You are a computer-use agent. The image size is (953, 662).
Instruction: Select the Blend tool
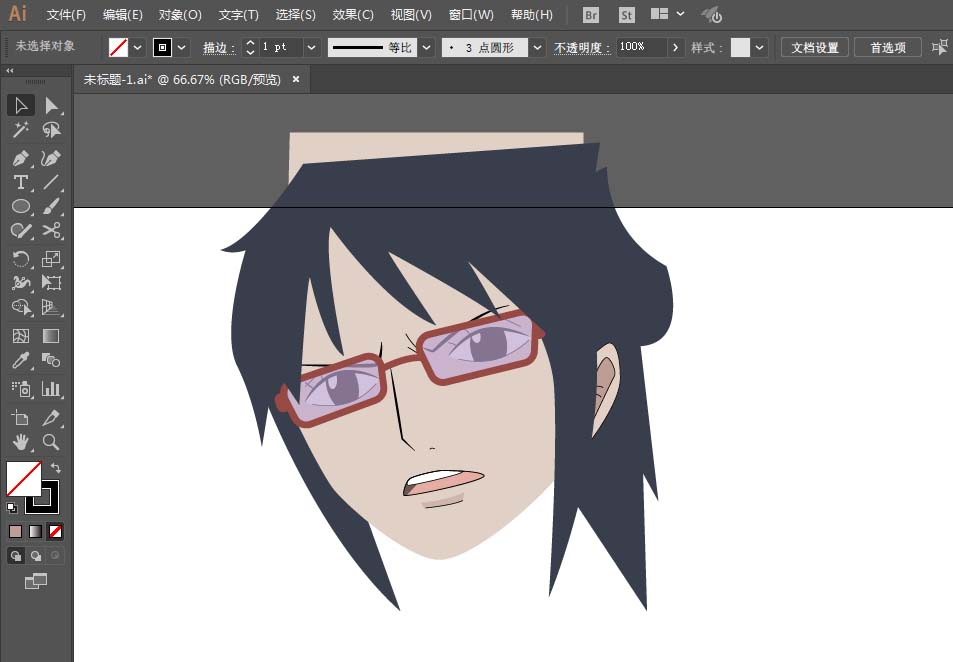(x=51, y=360)
